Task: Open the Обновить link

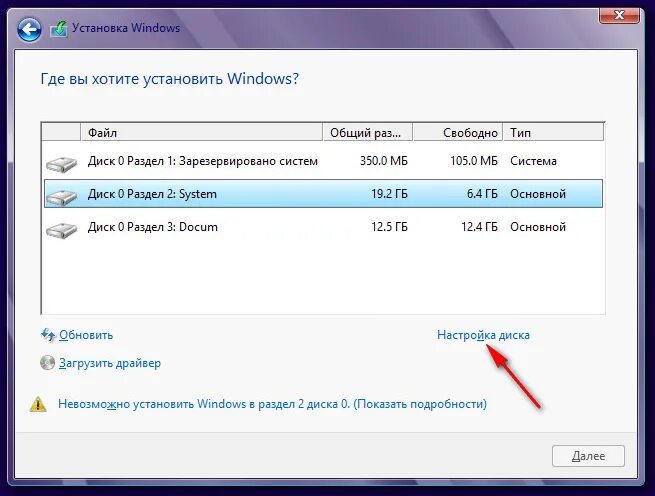Action: 86,335
